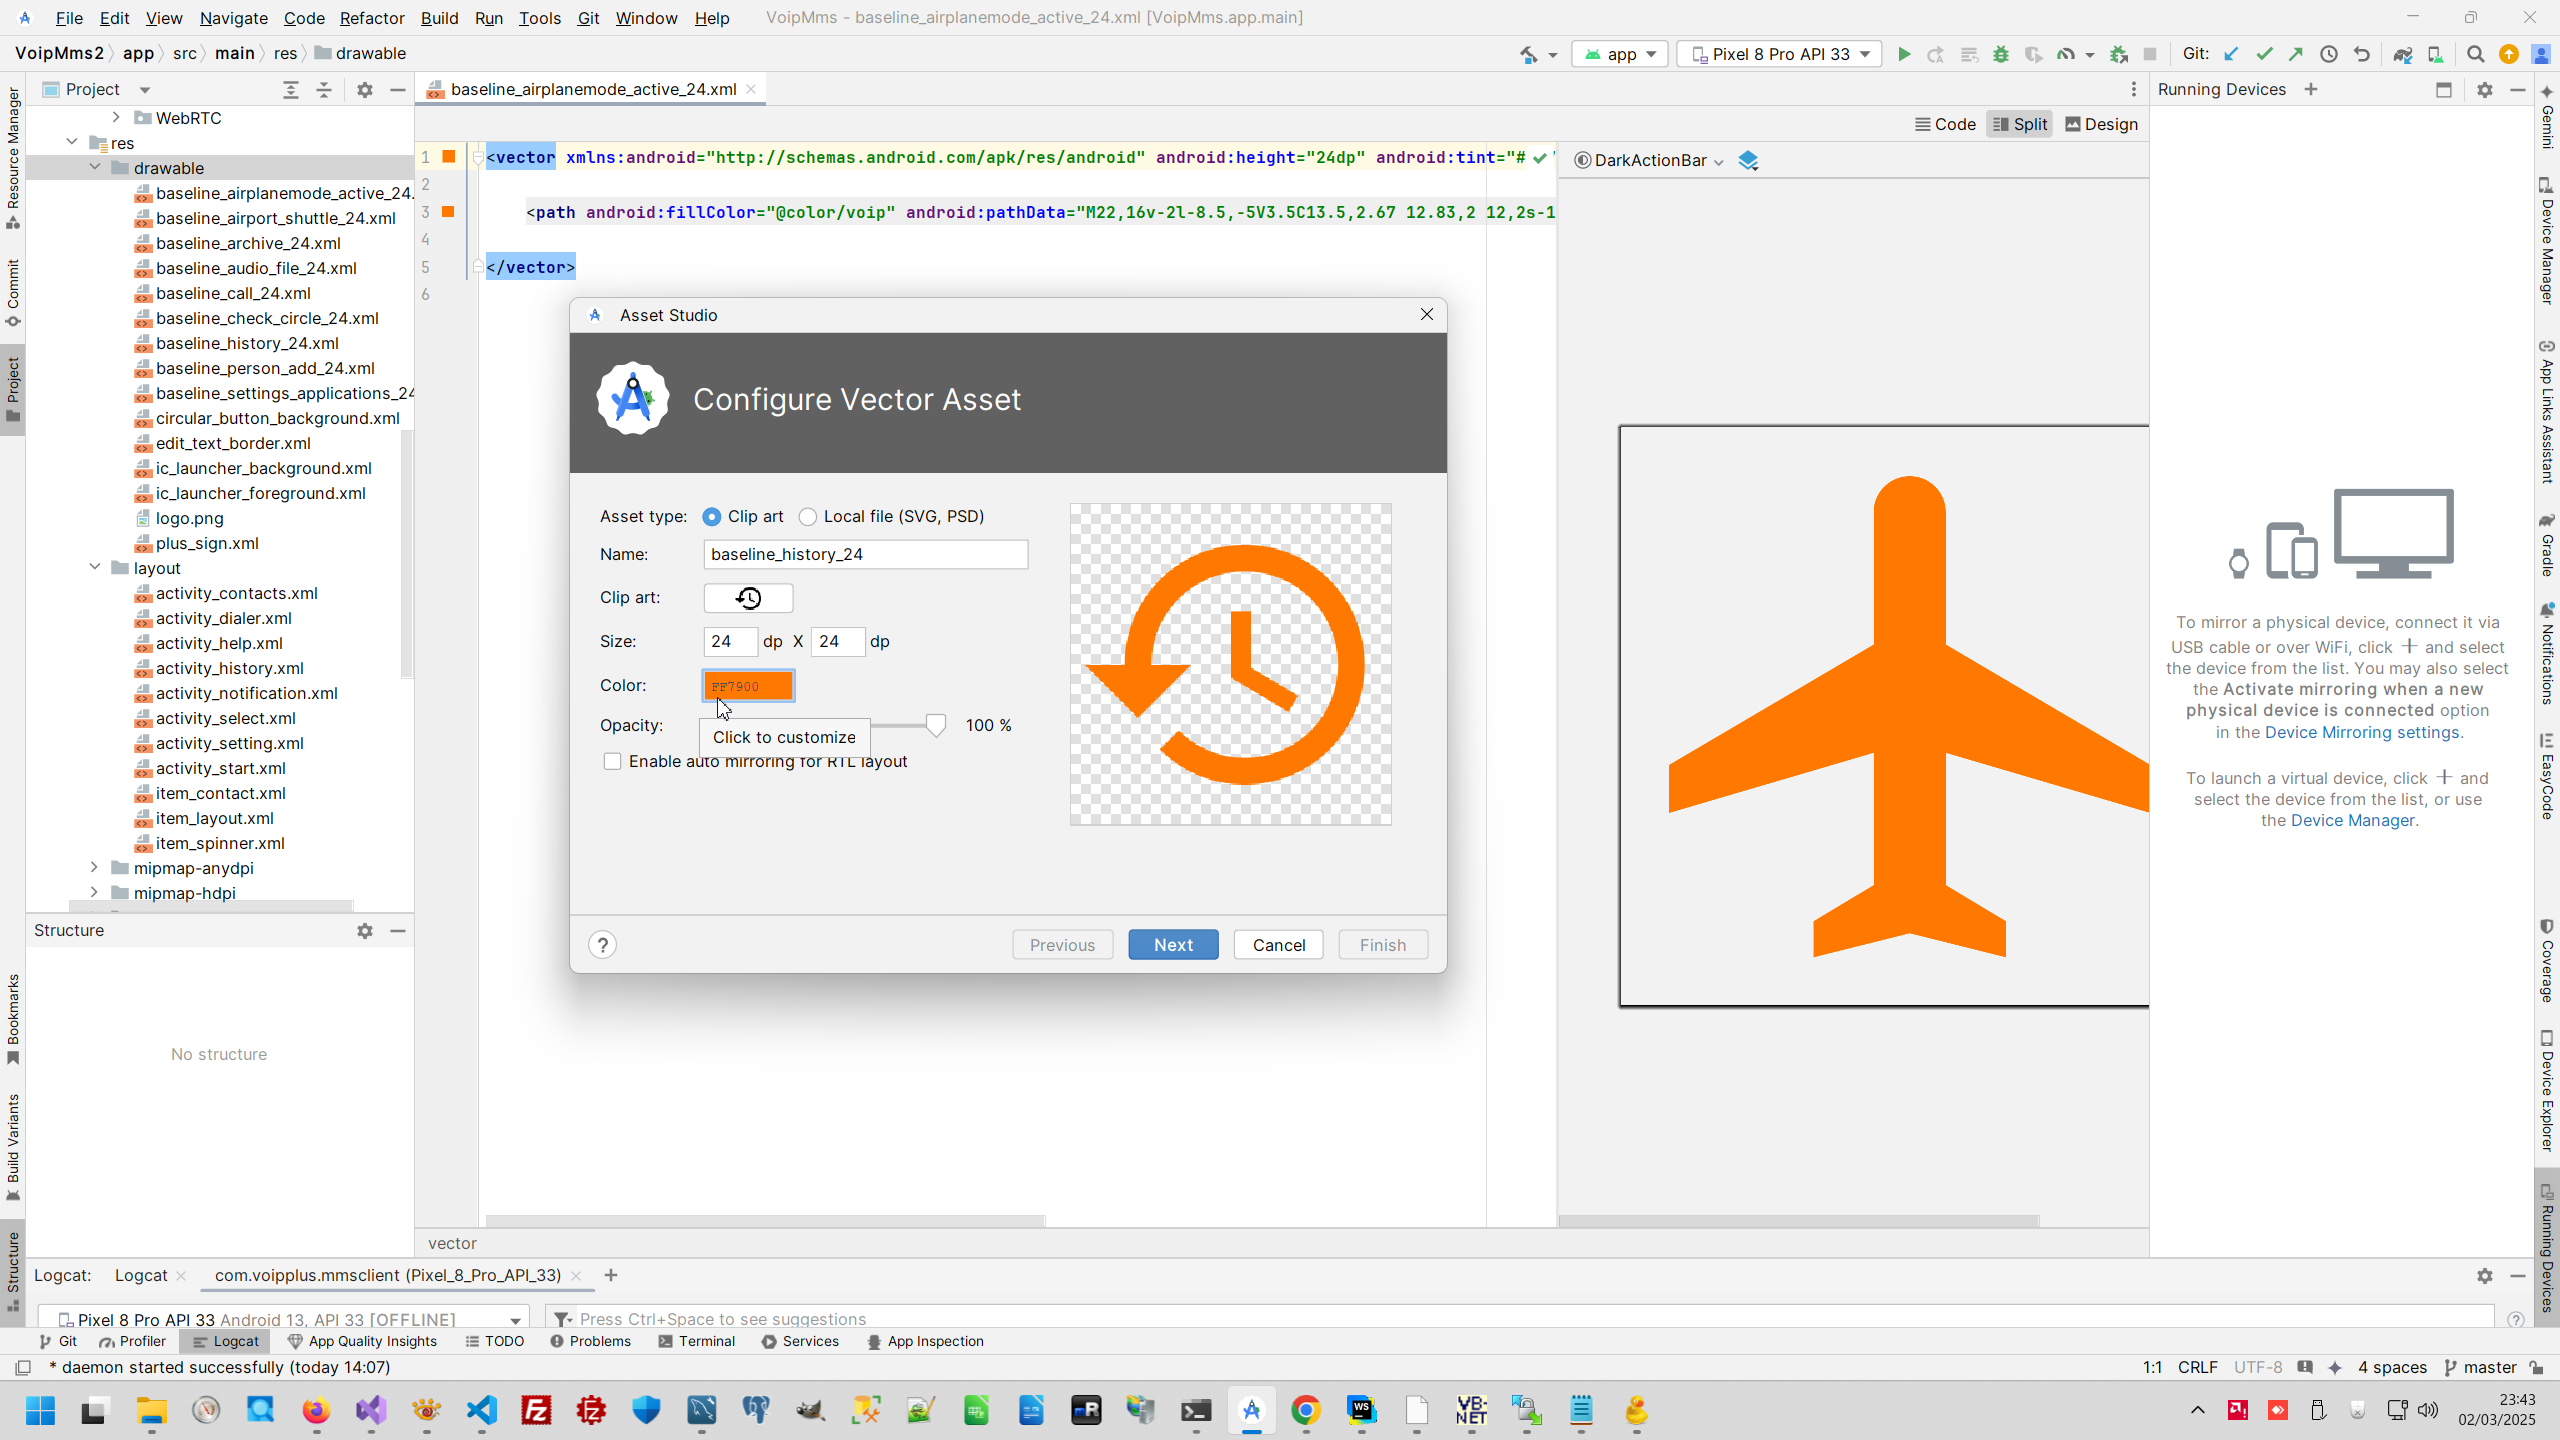Click the Debug app bug icon
Image resolution: width=2560 pixels, height=1440 pixels.
(x=2001, y=54)
